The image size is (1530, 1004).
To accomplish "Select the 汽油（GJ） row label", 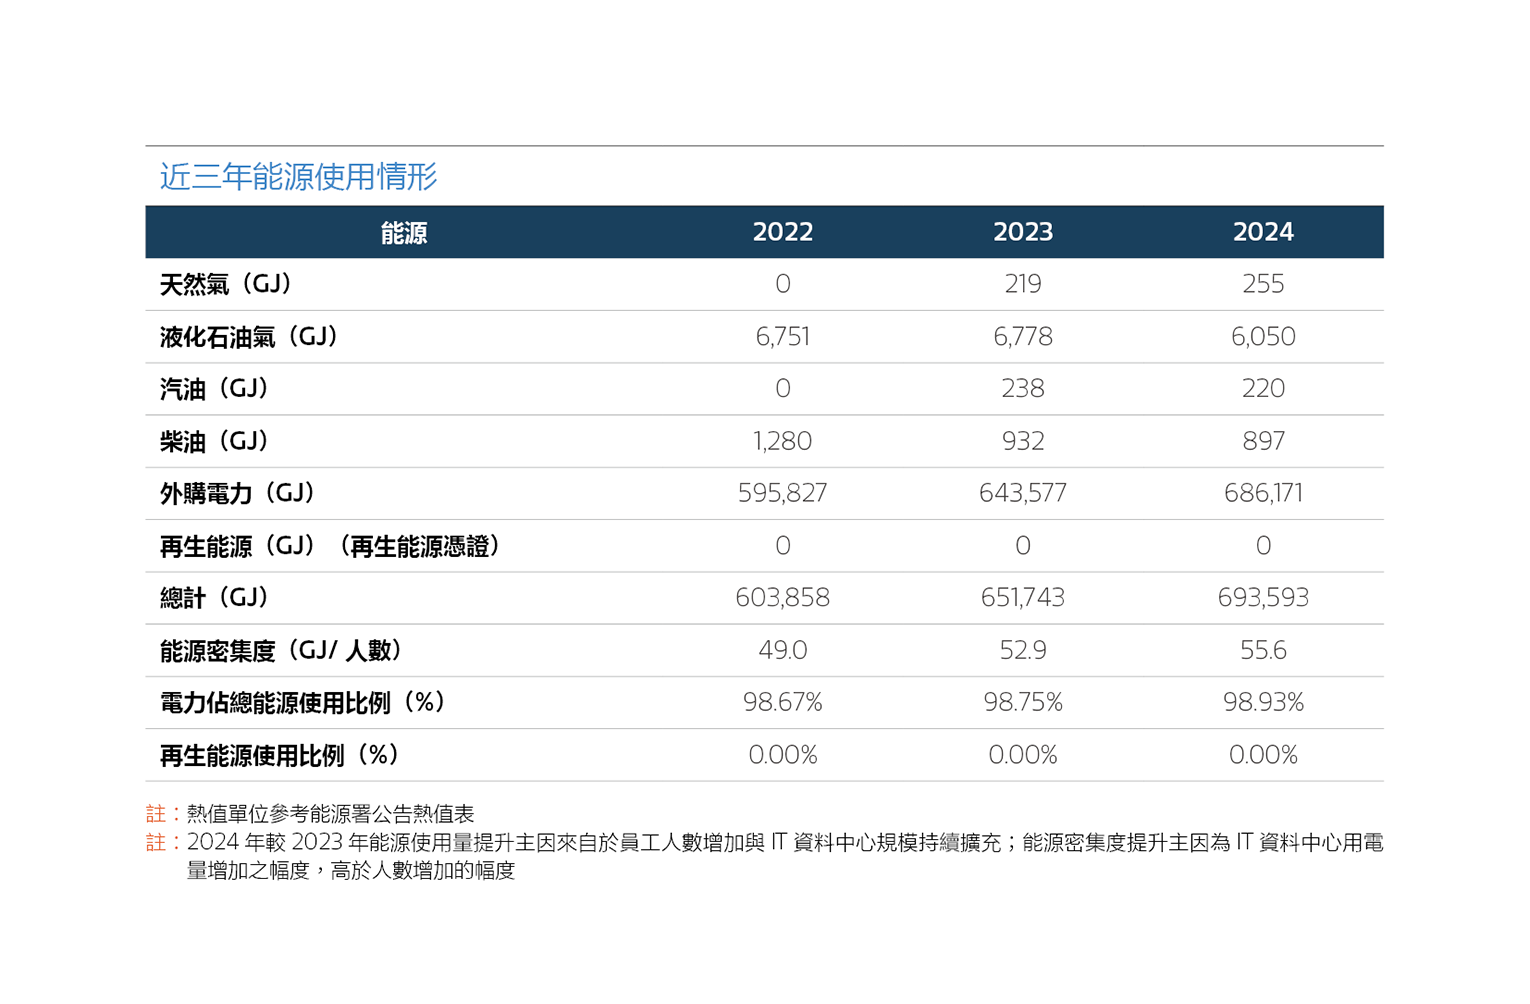I will pos(215,389).
